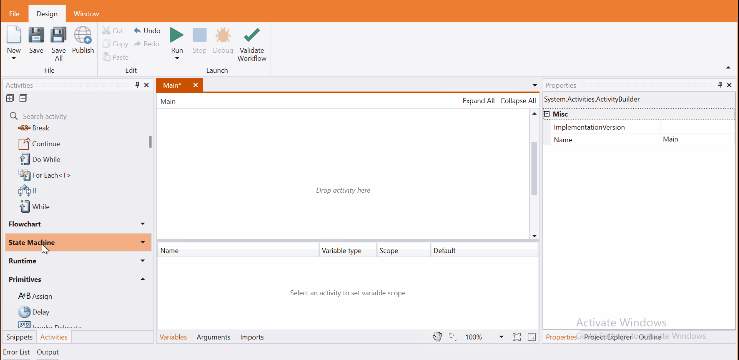Edit the ImplementationVersion value field
The width and height of the screenshot is (739, 360).
[x=698, y=128]
